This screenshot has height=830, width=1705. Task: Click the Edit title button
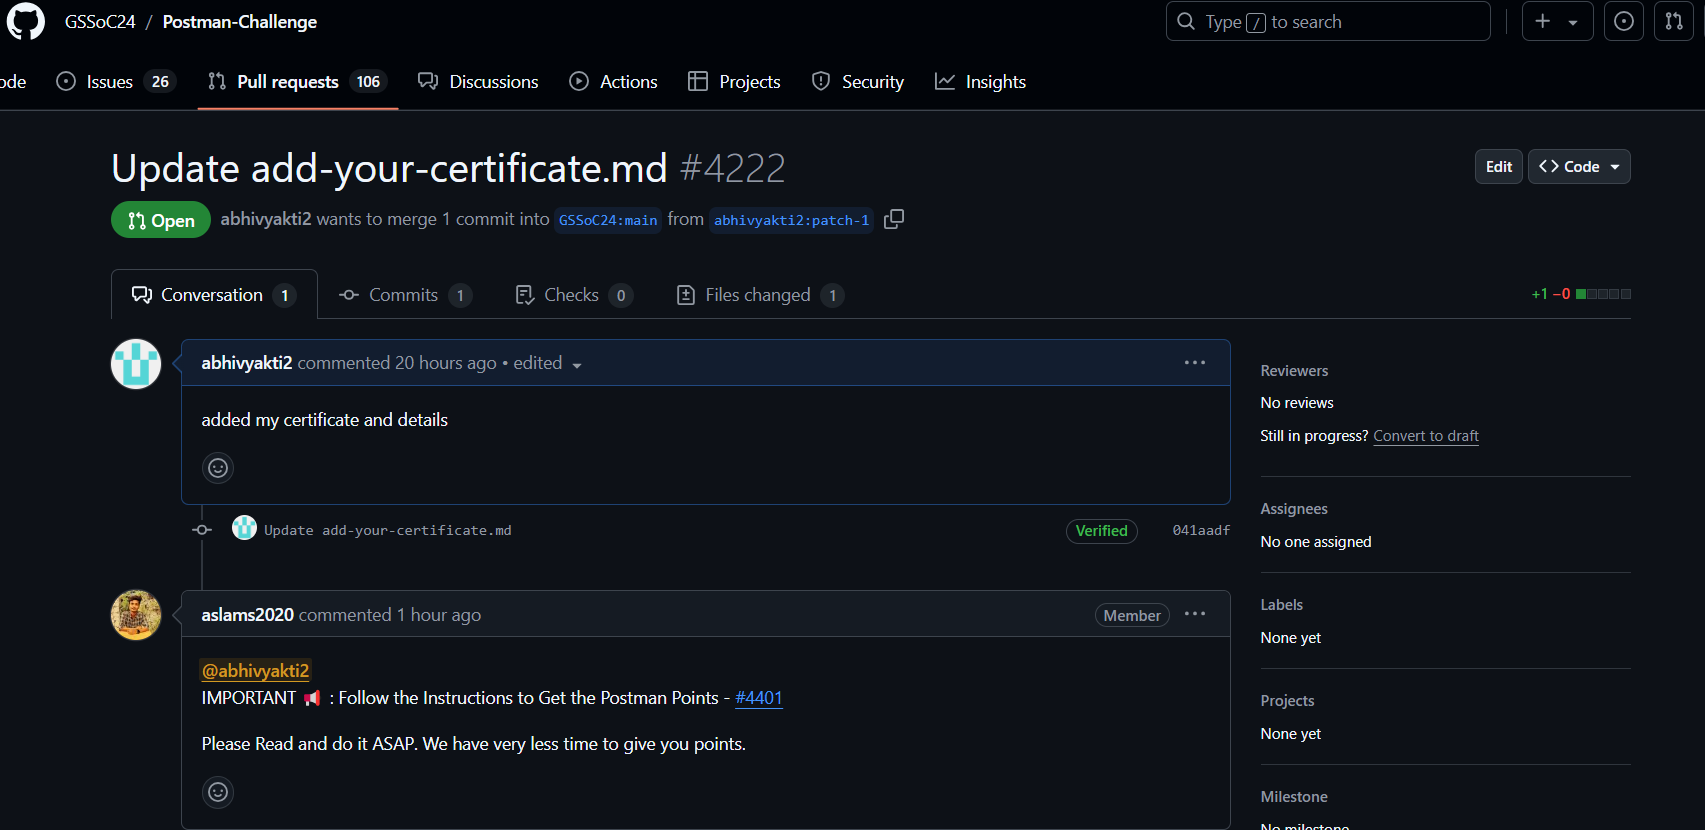1499,167
